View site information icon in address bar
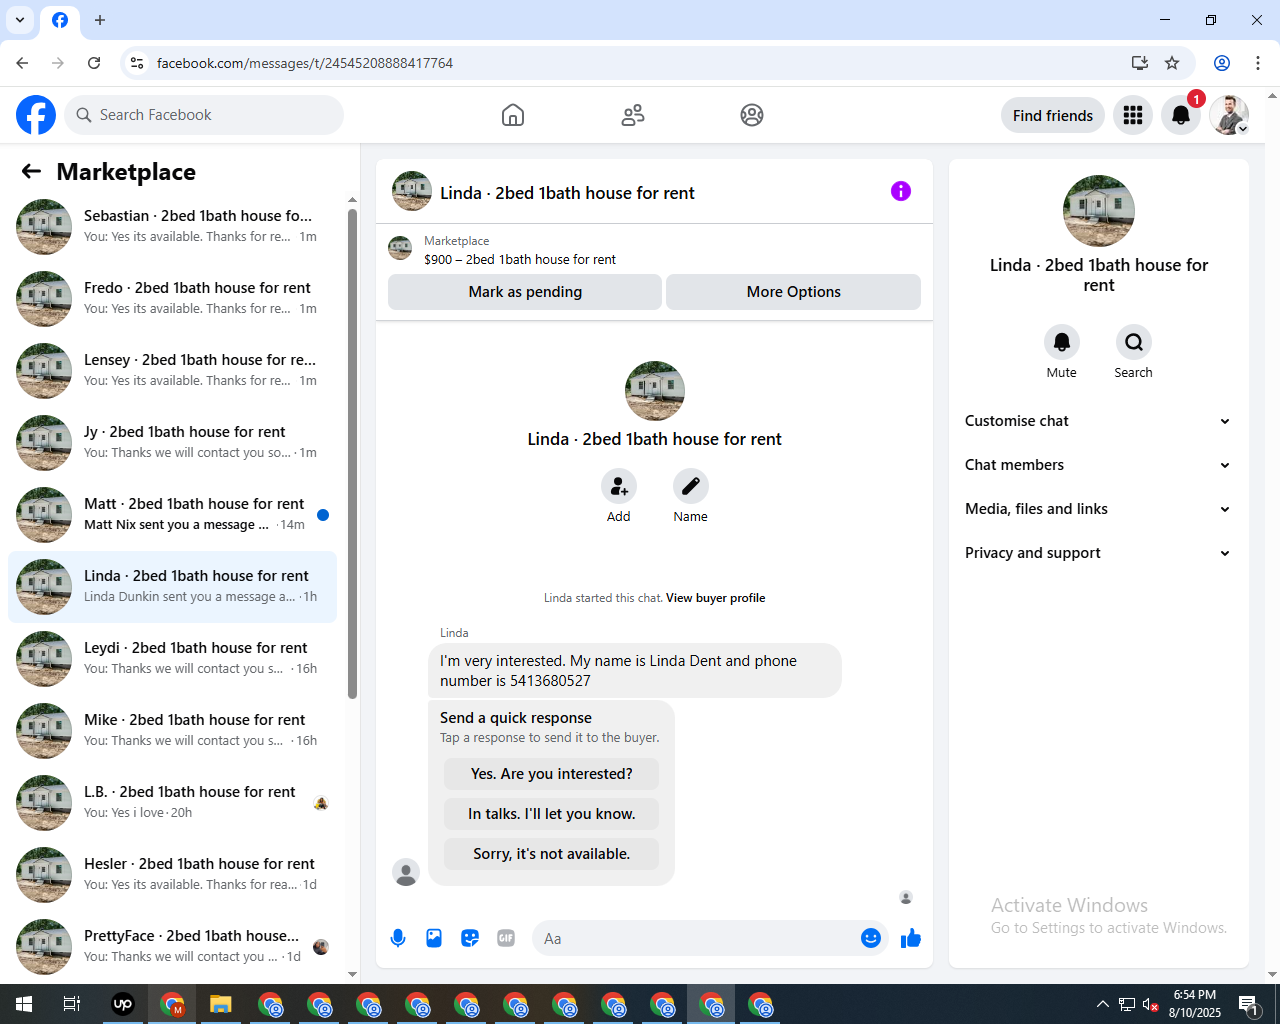The image size is (1280, 1024). (137, 63)
